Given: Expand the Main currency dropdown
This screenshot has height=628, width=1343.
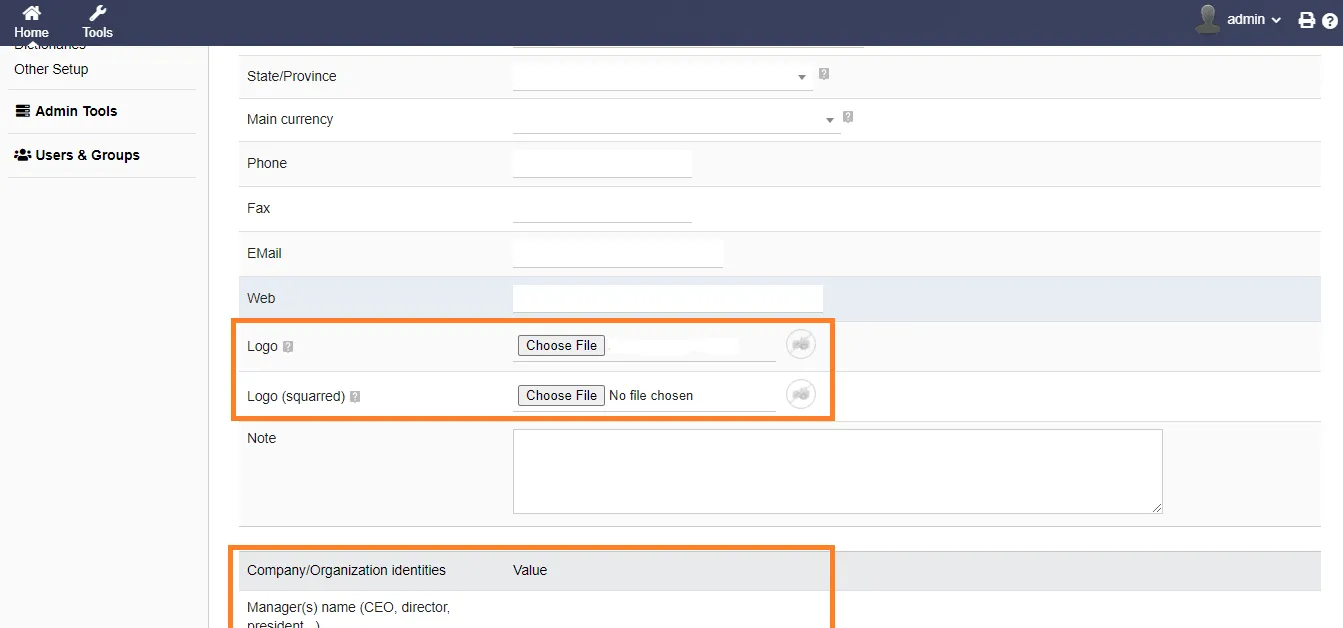Looking at the screenshot, I should (676, 119).
